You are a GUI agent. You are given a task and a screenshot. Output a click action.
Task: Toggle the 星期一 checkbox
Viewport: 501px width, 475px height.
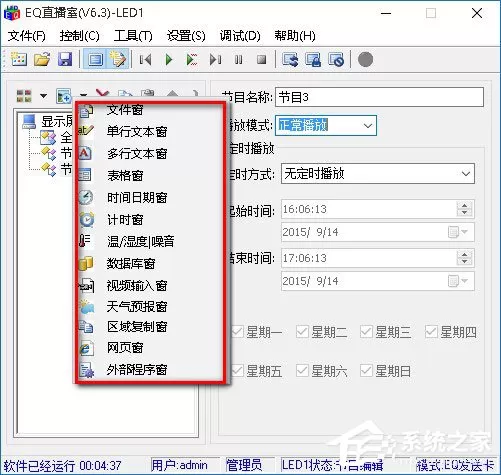(237, 332)
